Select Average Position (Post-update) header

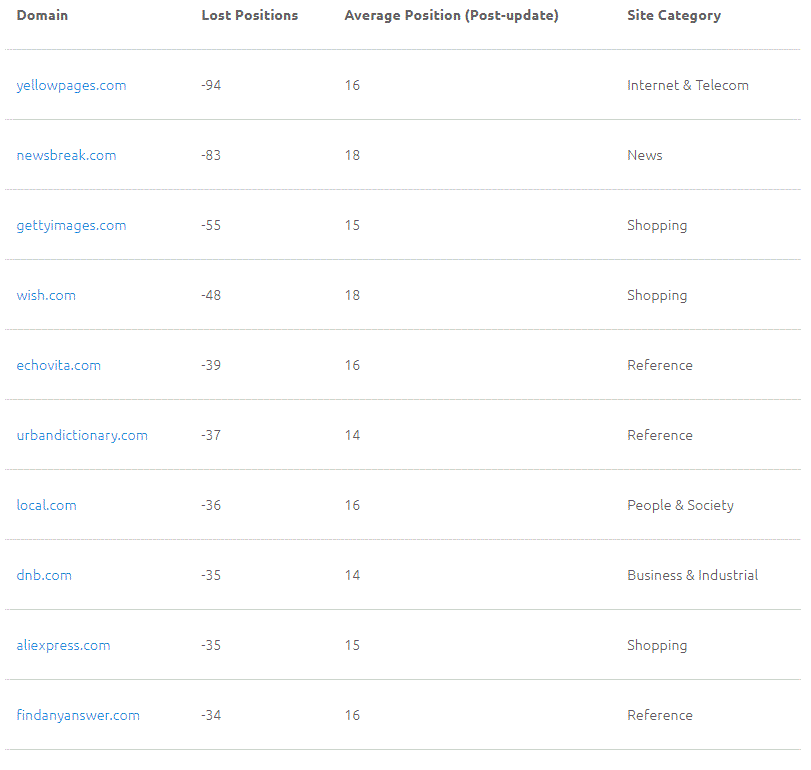tap(451, 15)
